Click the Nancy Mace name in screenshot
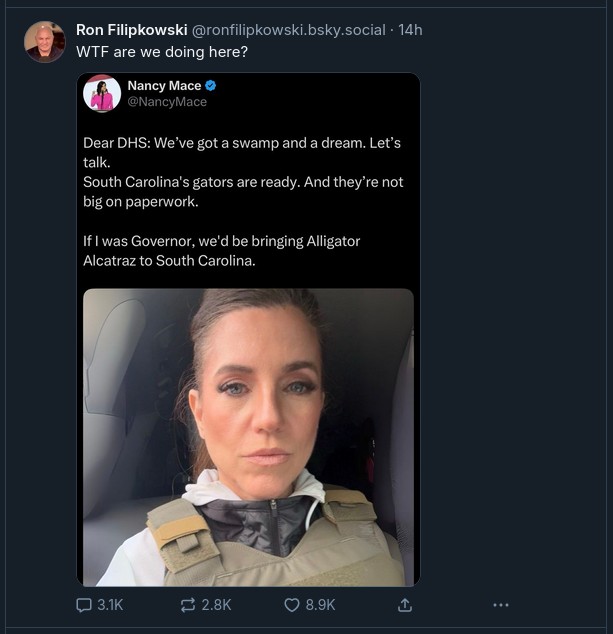Viewport: 613px width, 634px height. pos(164,86)
